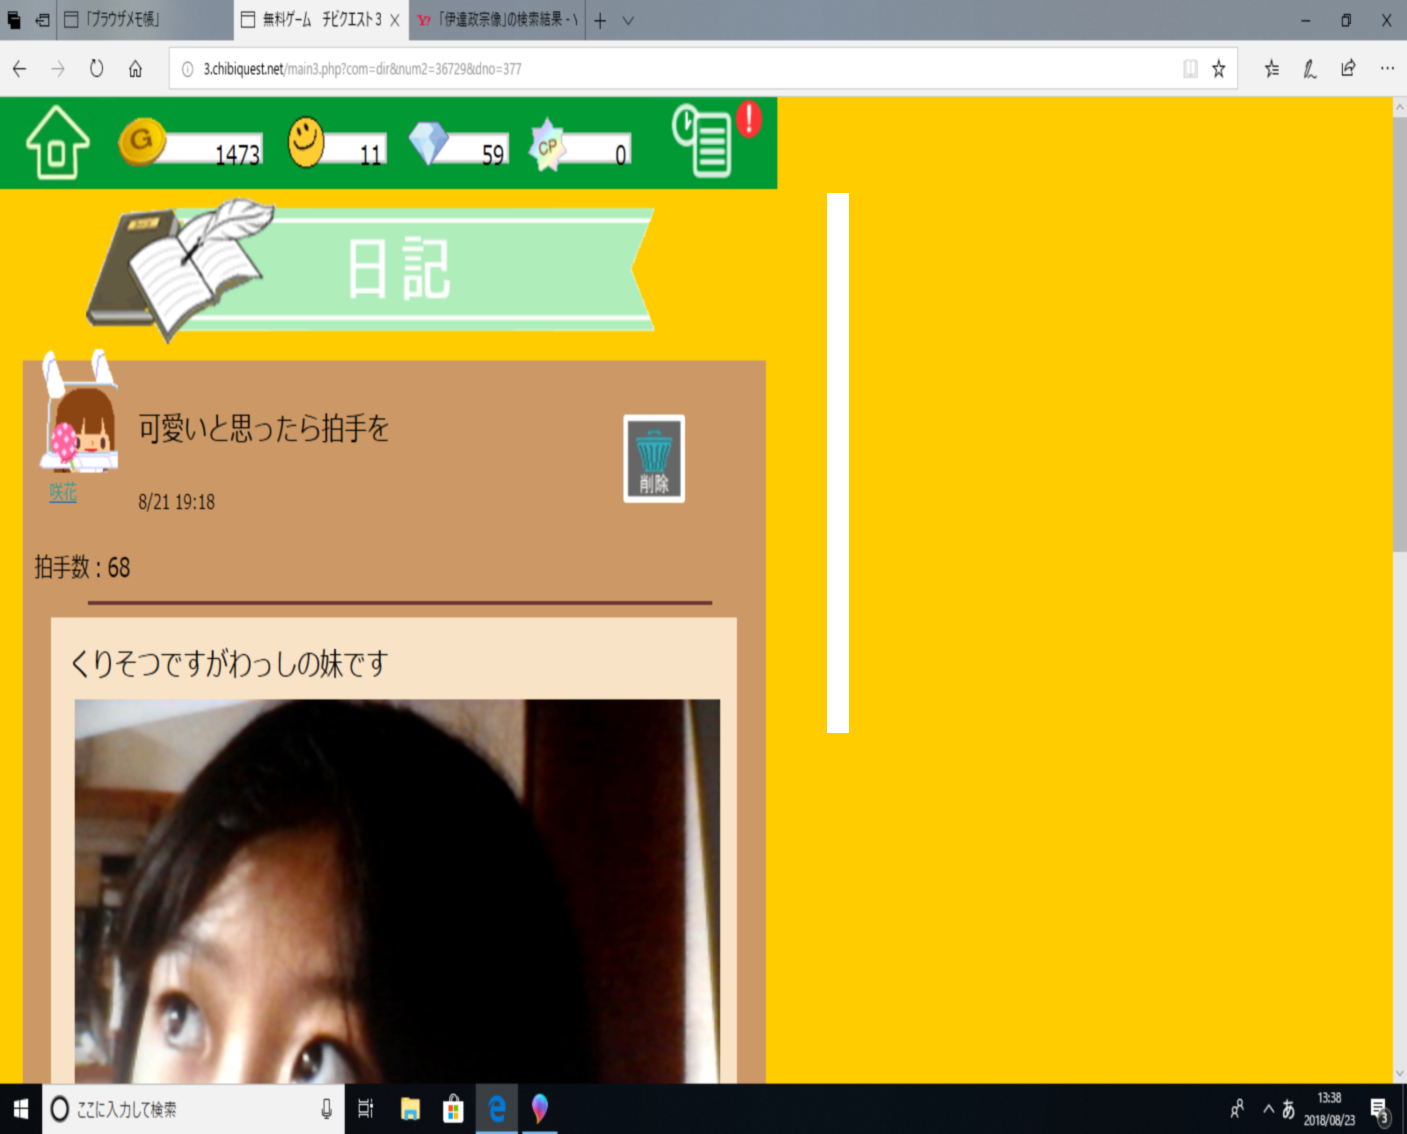Click the bunny-ear avatar character
The height and width of the screenshot is (1134, 1407).
[80, 415]
